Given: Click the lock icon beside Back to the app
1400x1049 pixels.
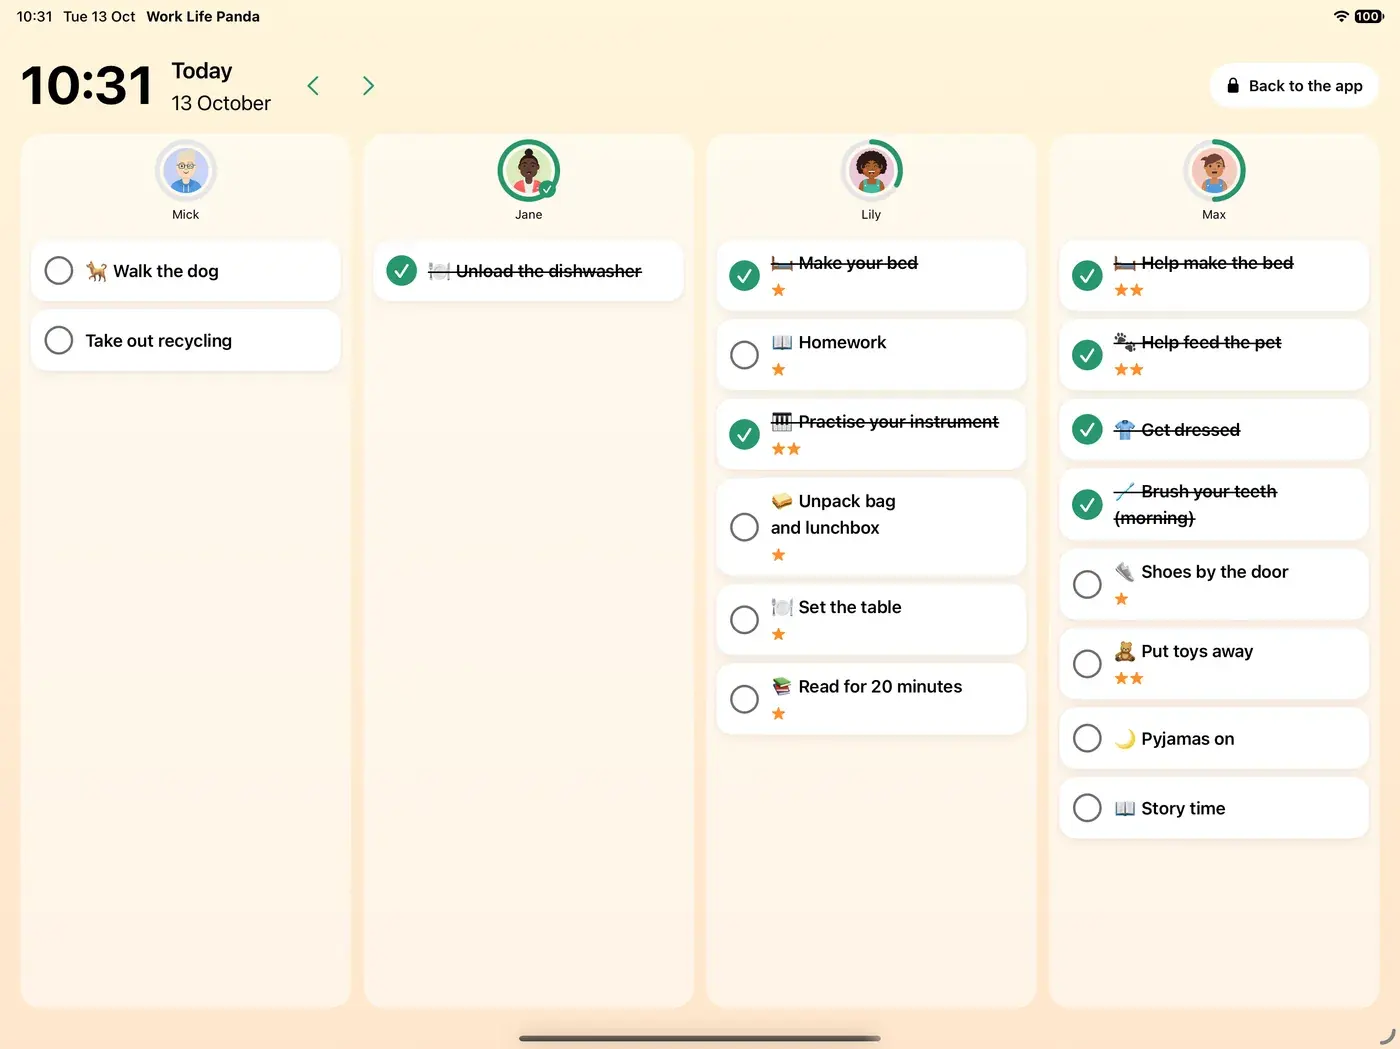Looking at the screenshot, I should [1233, 86].
